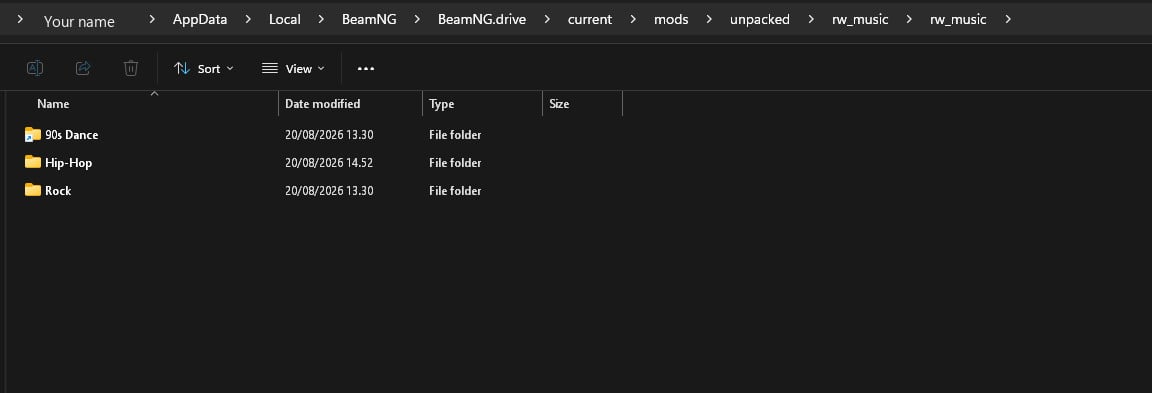This screenshot has height=393, width=1152.
Task: Expand chevron between BeamNG.drive and current
Action: 547,20
